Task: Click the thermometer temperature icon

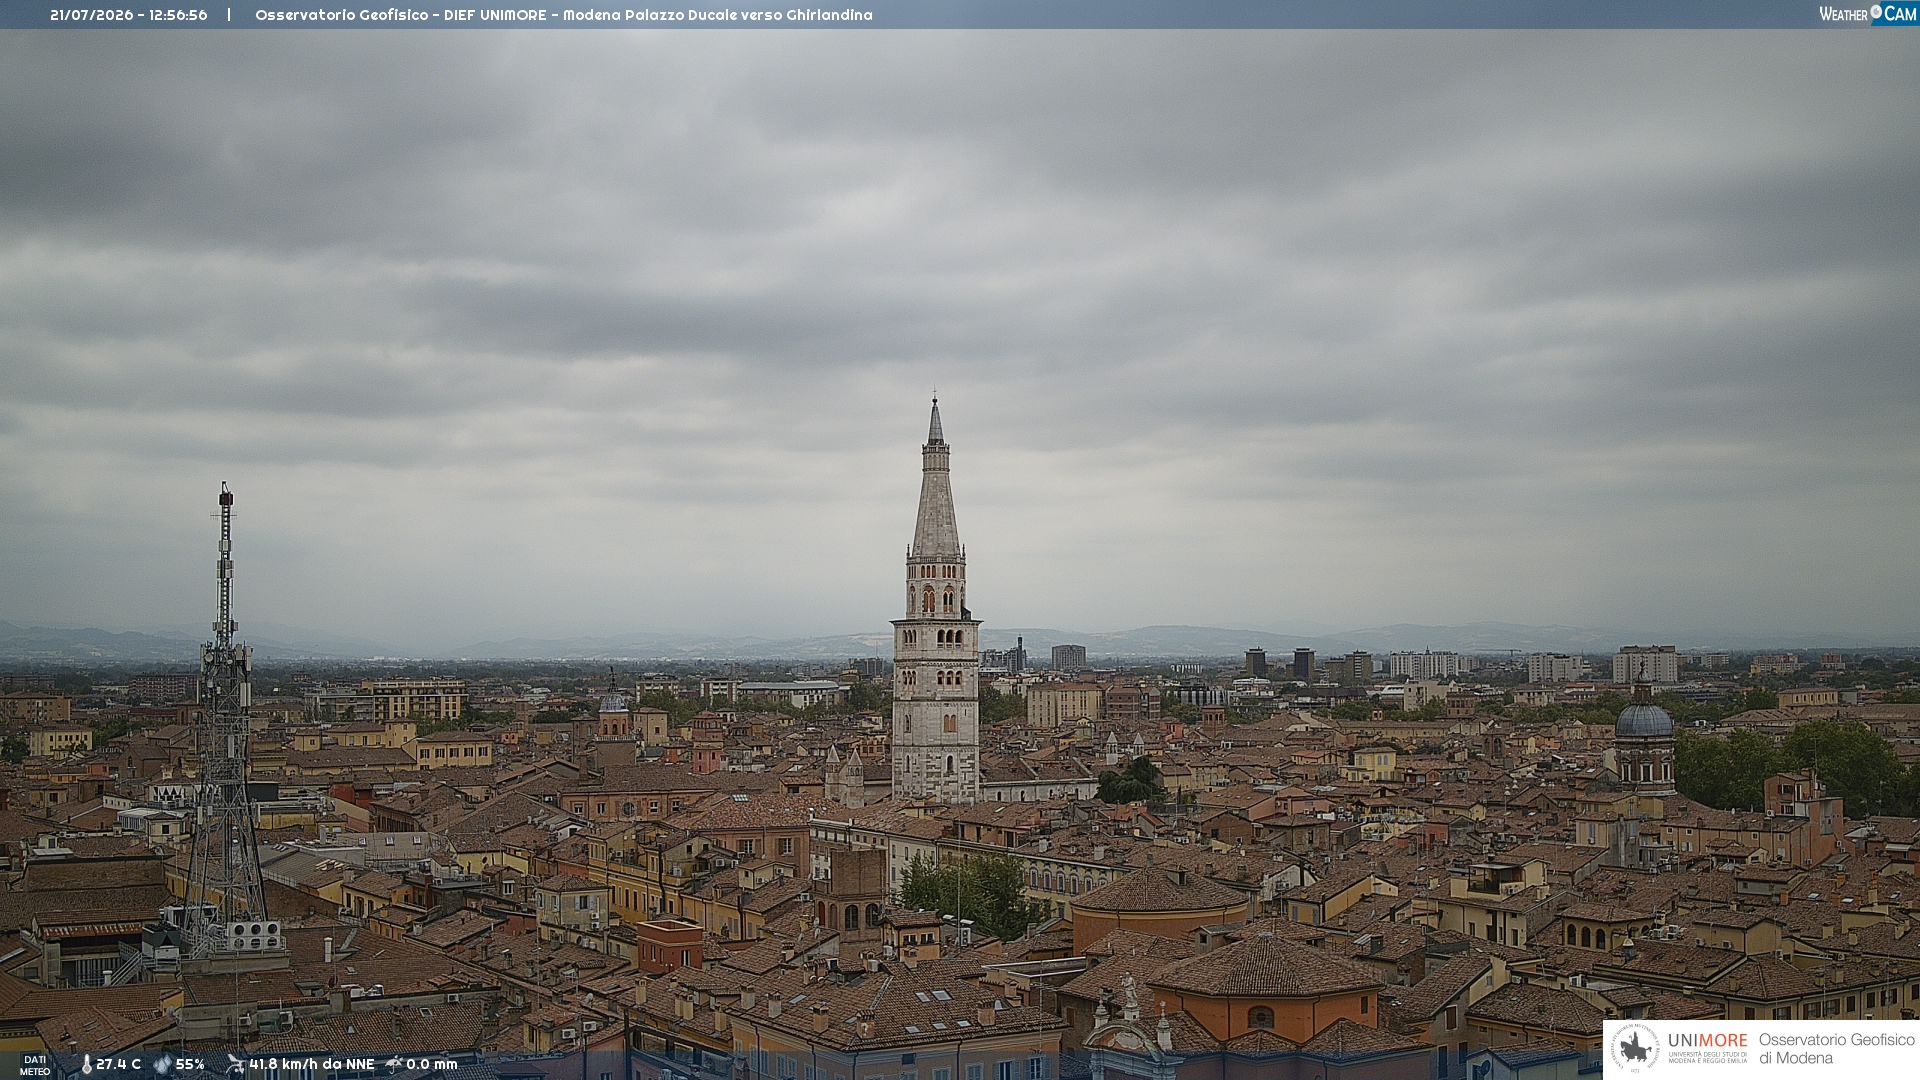Action: [x=86, y=1065]
